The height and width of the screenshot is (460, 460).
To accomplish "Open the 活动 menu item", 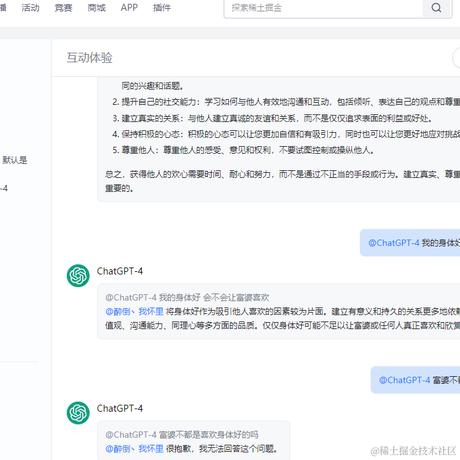I will point(30,8).
